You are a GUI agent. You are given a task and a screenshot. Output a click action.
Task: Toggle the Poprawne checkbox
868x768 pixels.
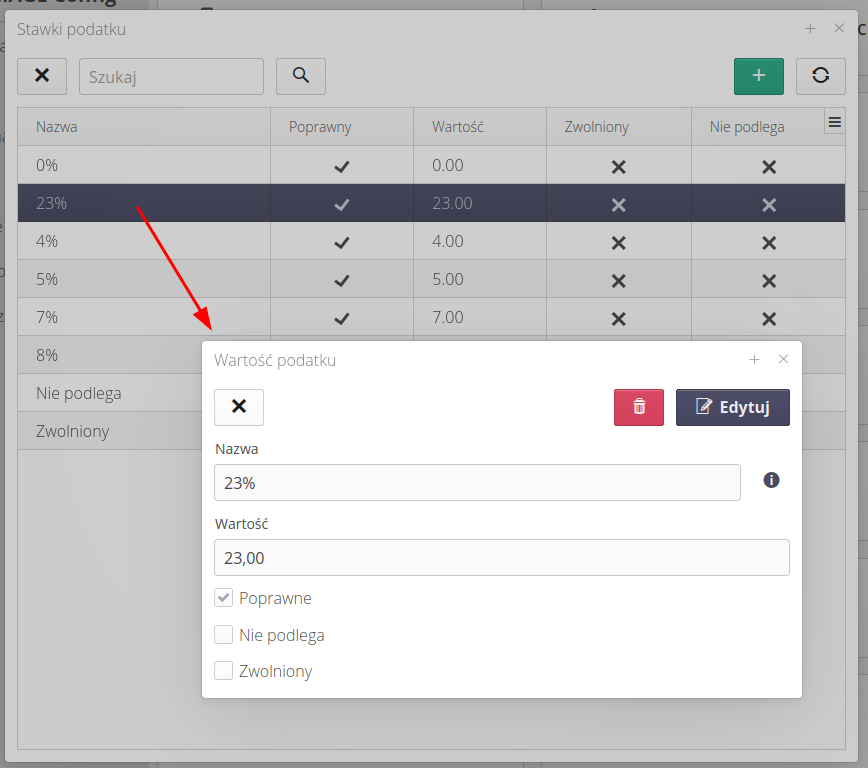224,598
